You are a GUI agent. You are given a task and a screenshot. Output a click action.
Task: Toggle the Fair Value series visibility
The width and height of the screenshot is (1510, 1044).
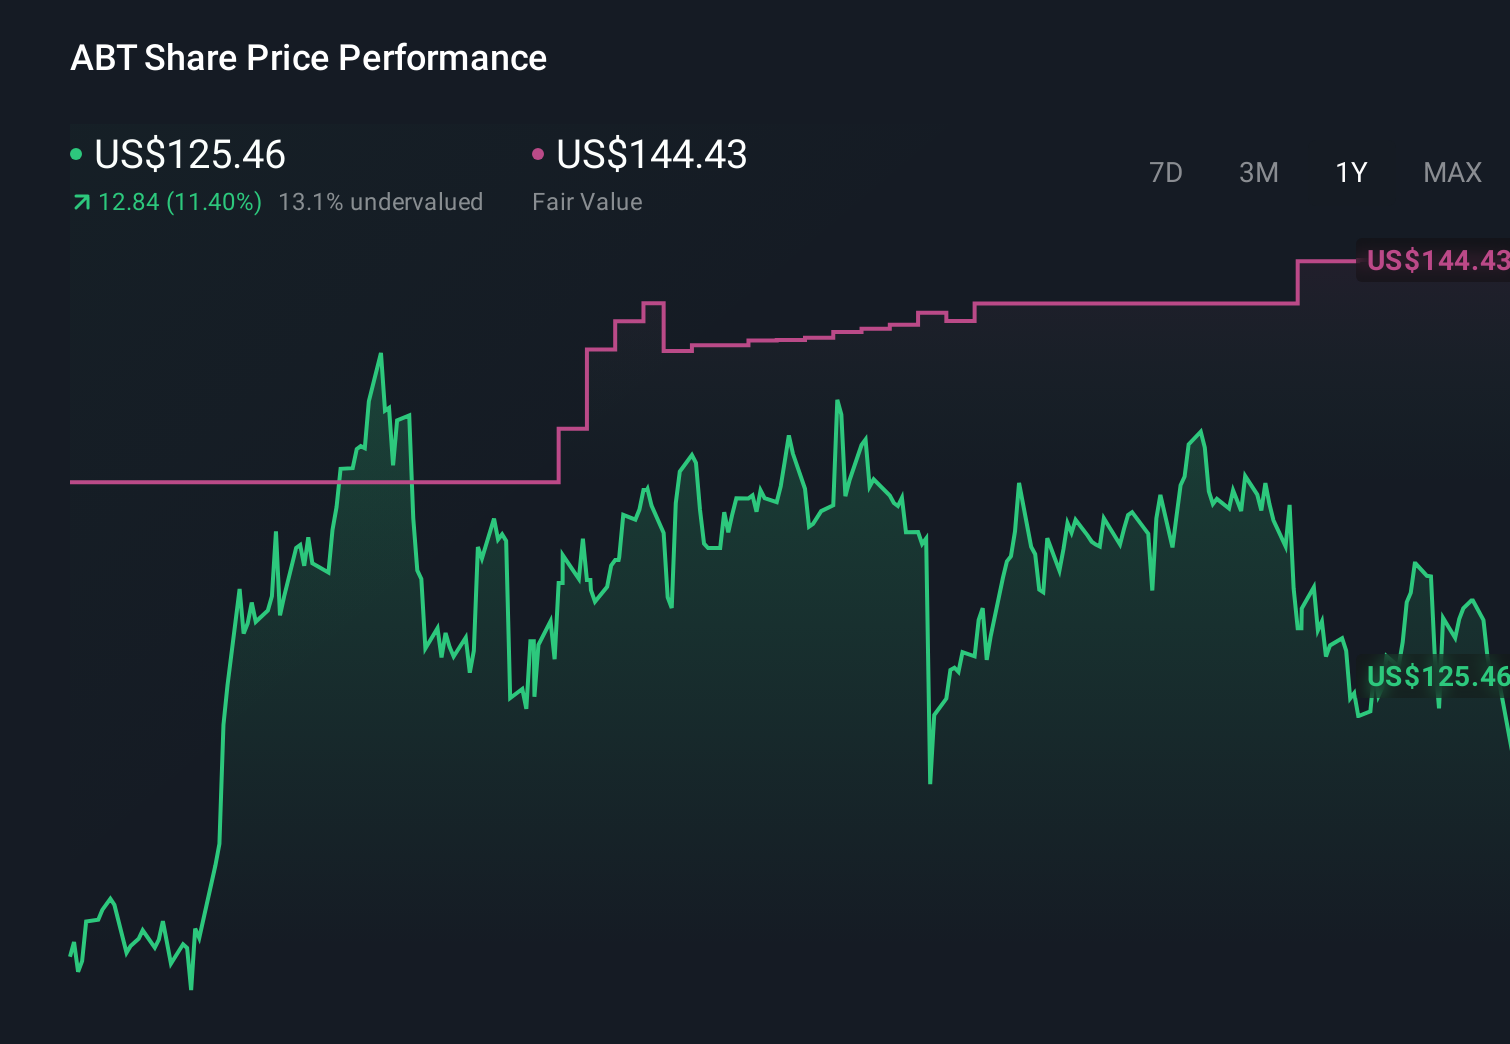[x=538, y=152]
